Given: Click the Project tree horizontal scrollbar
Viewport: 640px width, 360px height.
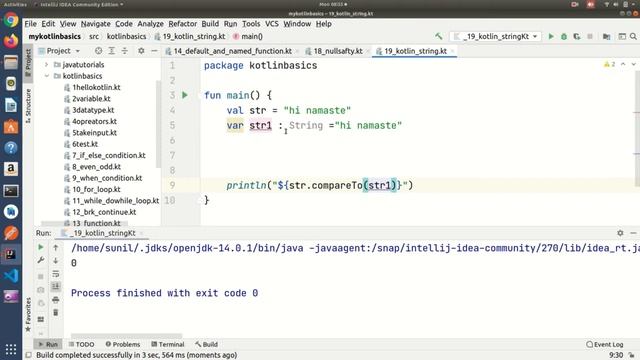Looking at the screenshot, I should coord(84,223).
